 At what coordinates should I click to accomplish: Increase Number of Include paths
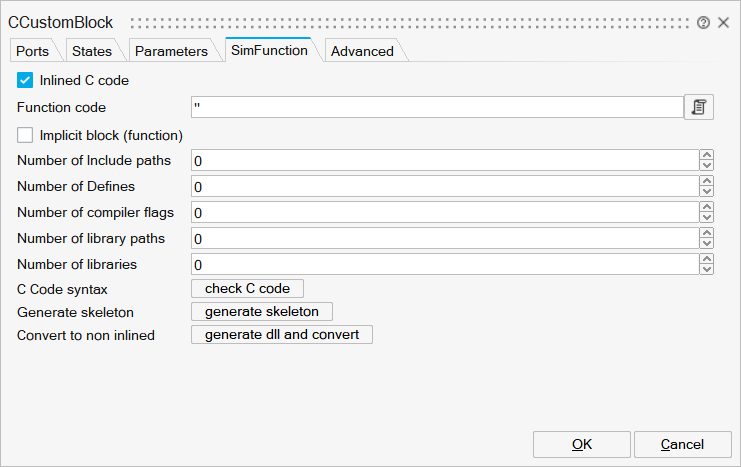[x=707, y=155]
